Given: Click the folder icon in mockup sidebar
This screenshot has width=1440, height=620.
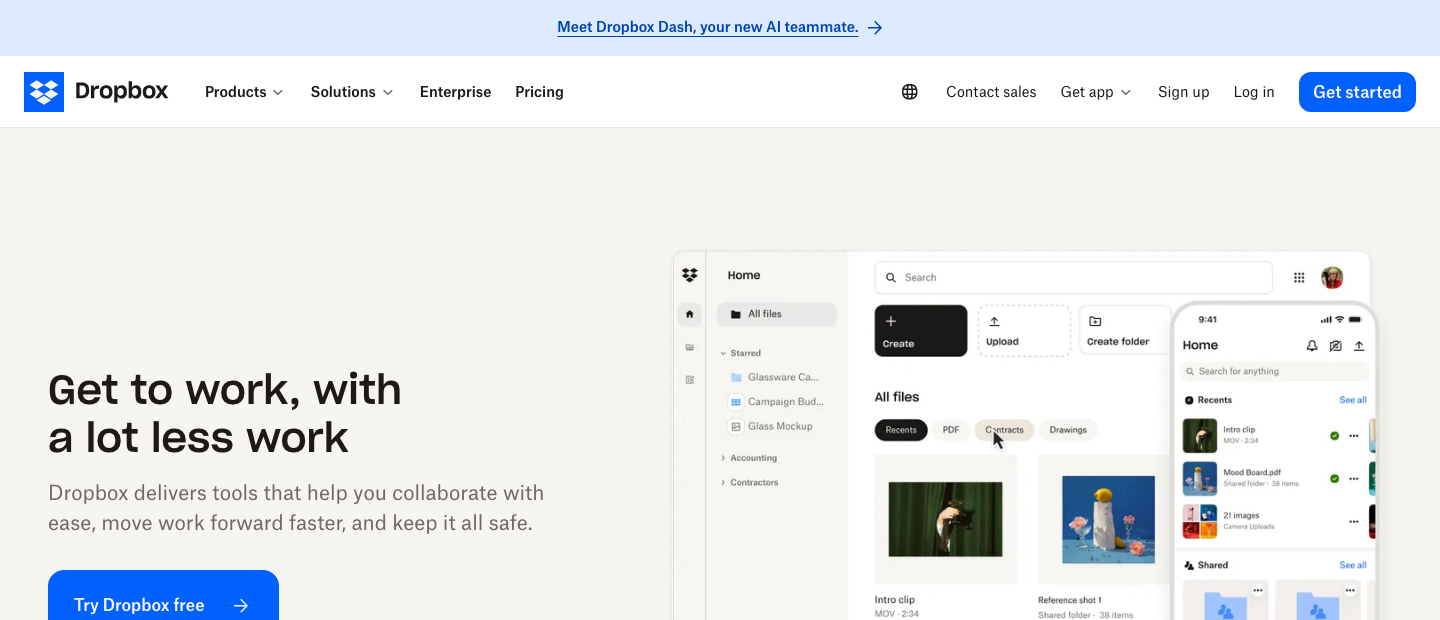Looking at the screenshot, I should (689, 347).
